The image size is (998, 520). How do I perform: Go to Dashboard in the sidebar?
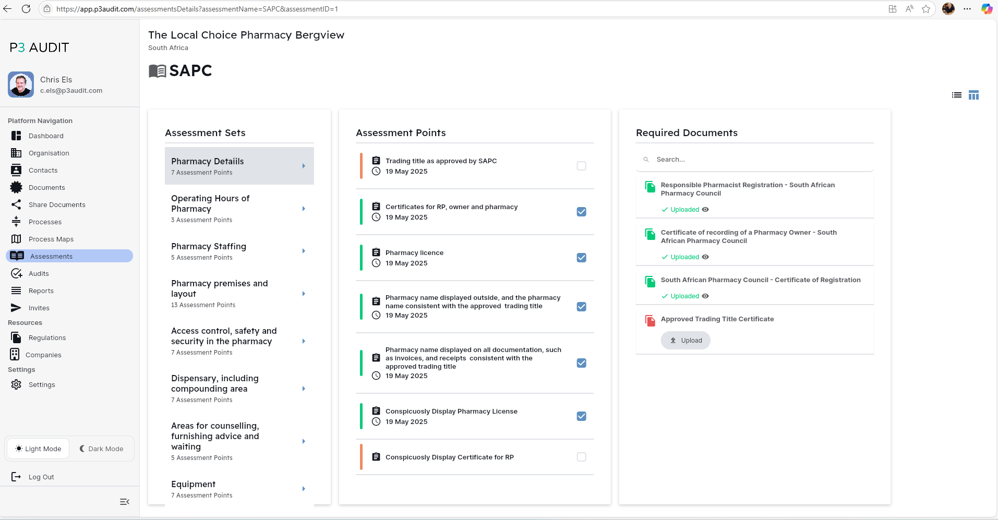pos(45,136)
